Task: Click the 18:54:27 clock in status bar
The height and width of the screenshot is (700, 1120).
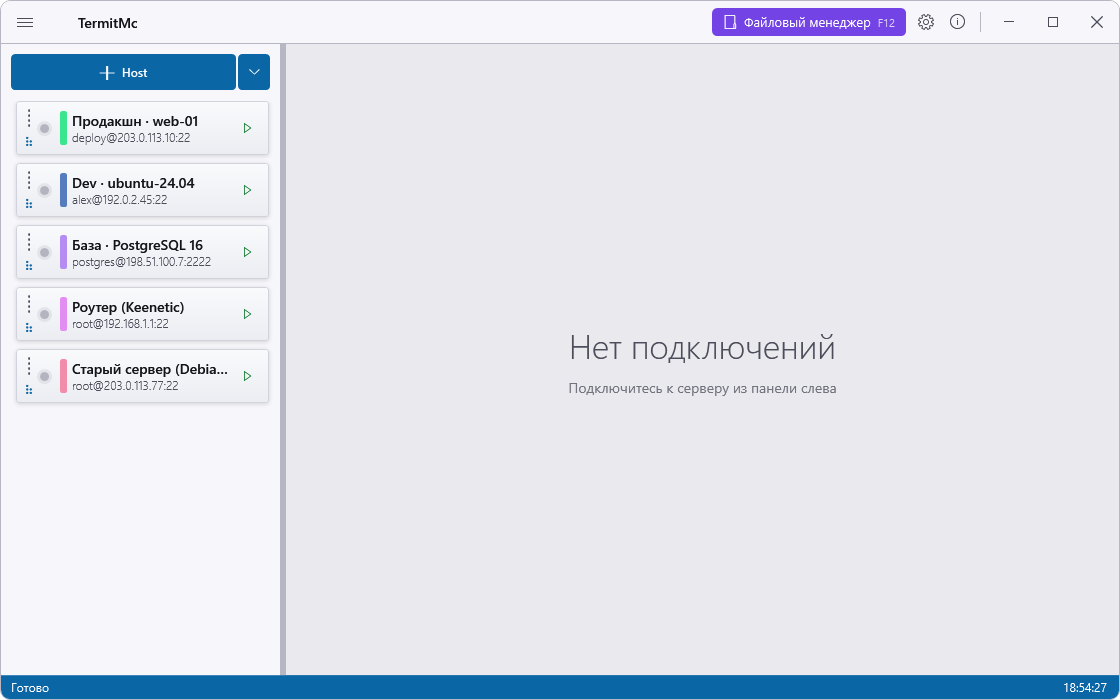Action: 1085,688
